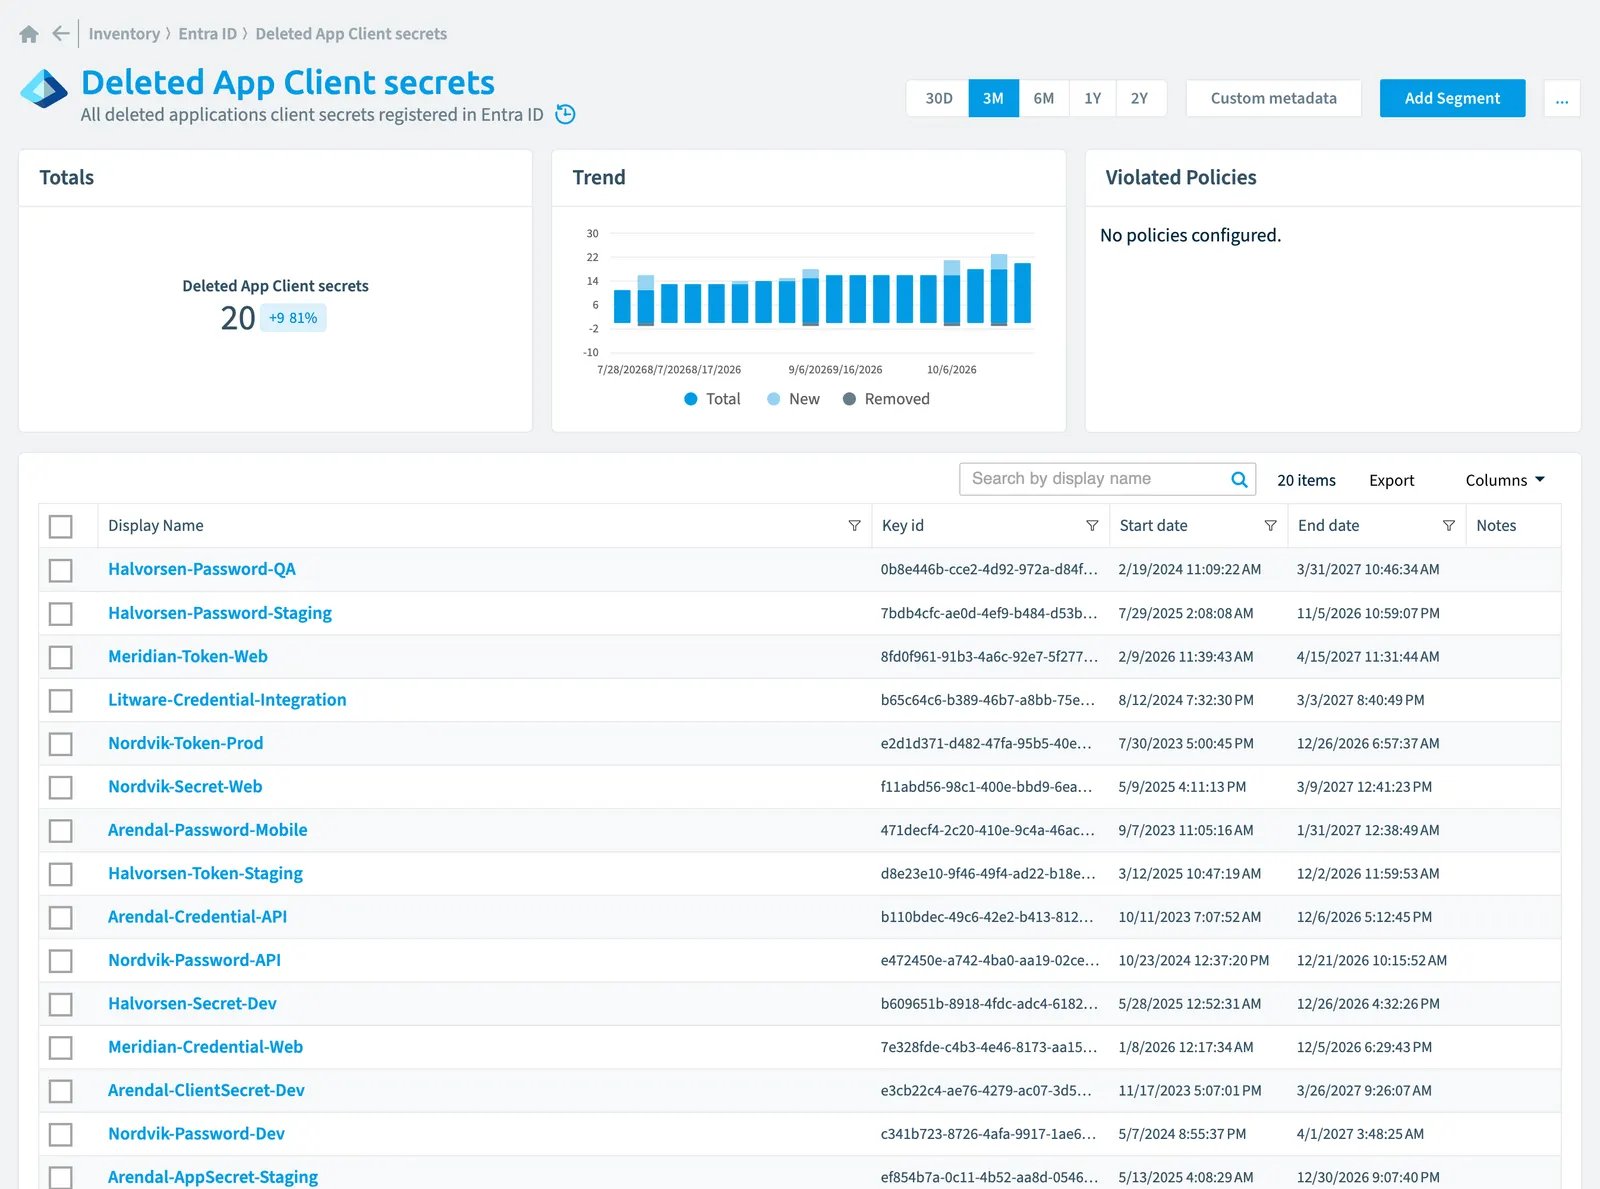
Task: Select the Halvorsen-Token-Staging row checkbox
Action: (x=61, y=874)
